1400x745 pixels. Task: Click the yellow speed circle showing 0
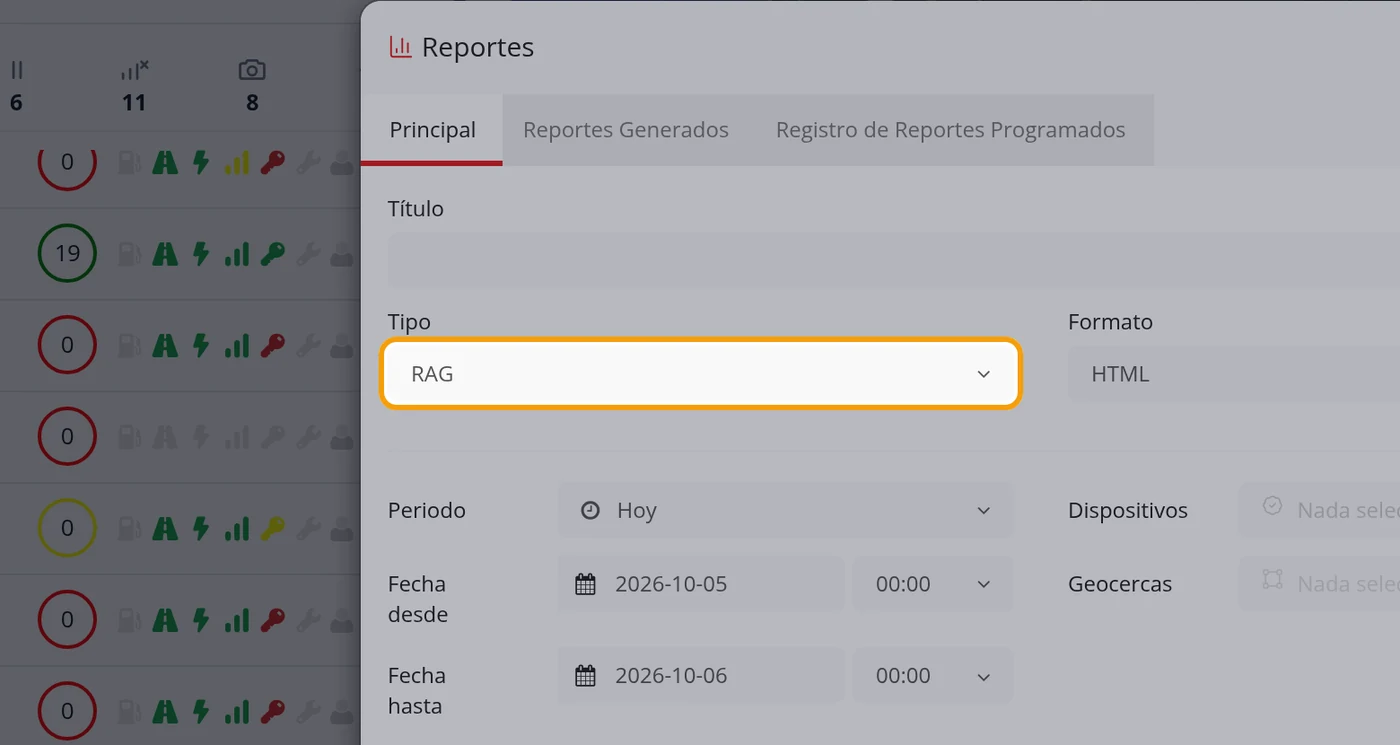pyautogui.click(x=67, y=528)
